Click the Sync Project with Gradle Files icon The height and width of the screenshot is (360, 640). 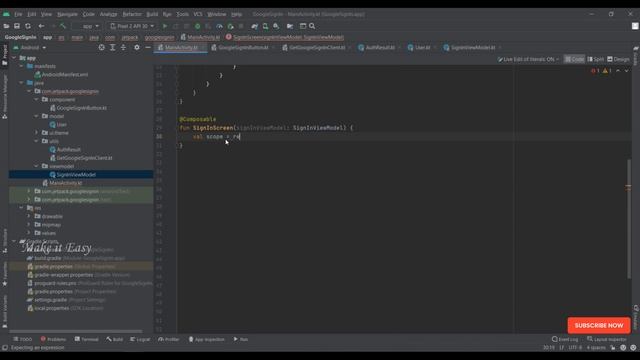[x=254, y=26]
